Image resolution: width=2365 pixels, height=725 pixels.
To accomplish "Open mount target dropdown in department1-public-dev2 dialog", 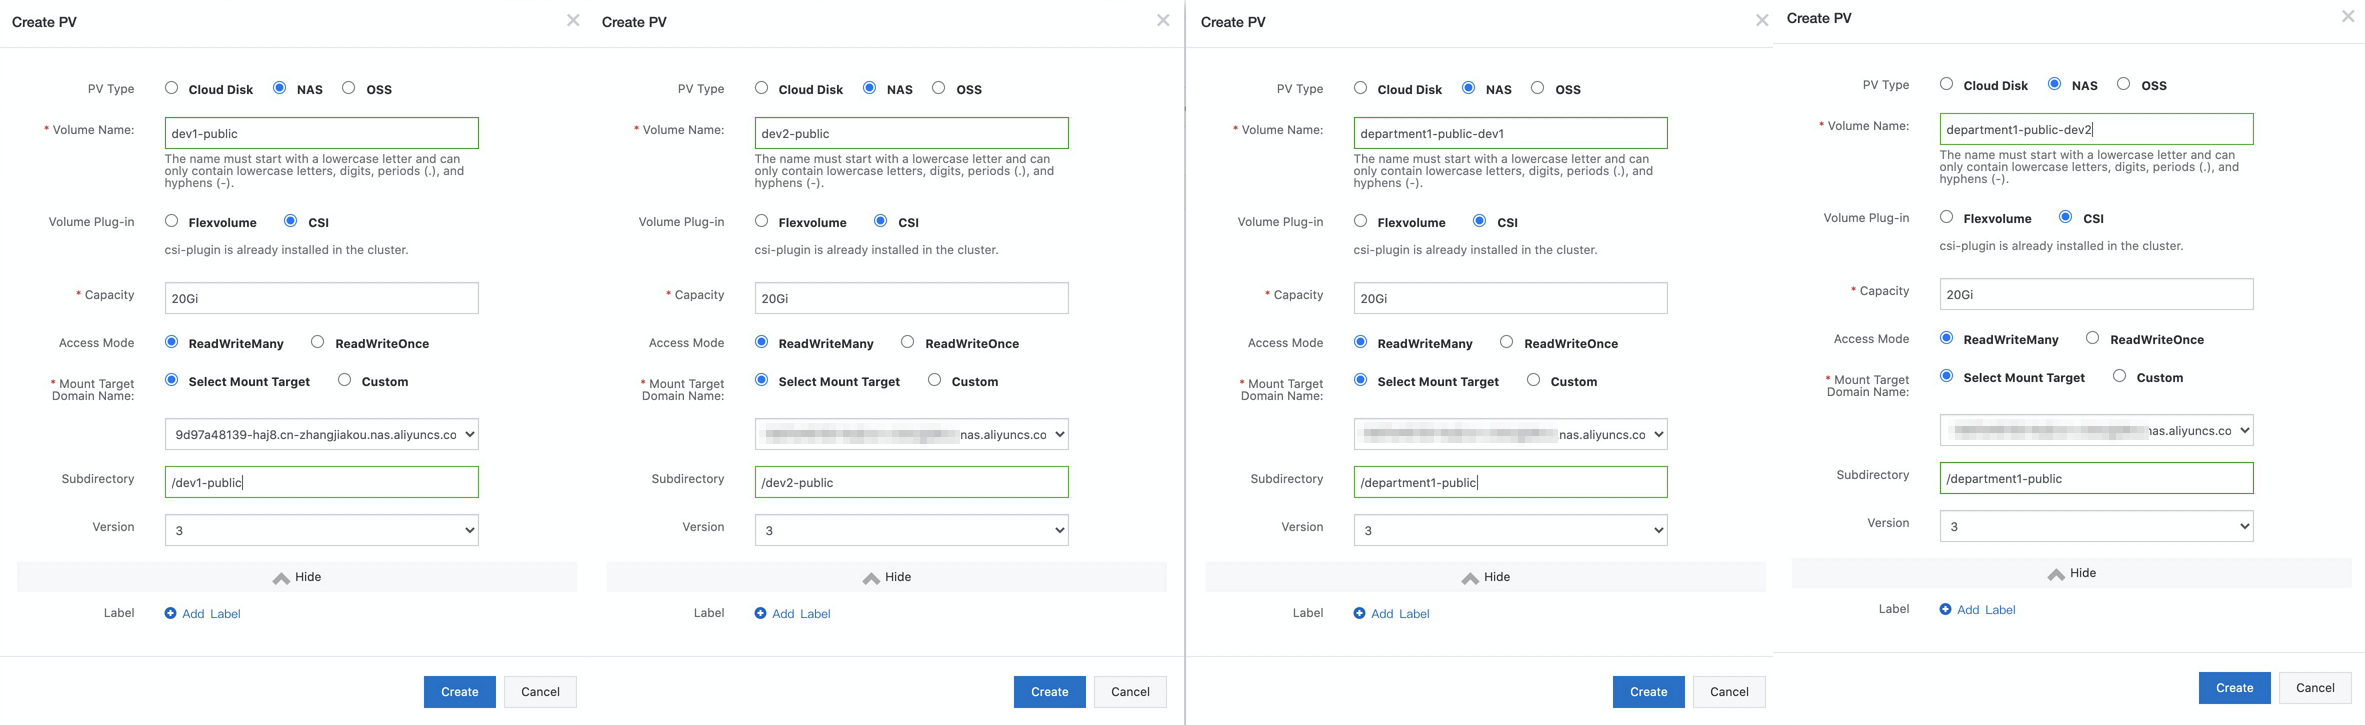I will (x=2096, y=430).
